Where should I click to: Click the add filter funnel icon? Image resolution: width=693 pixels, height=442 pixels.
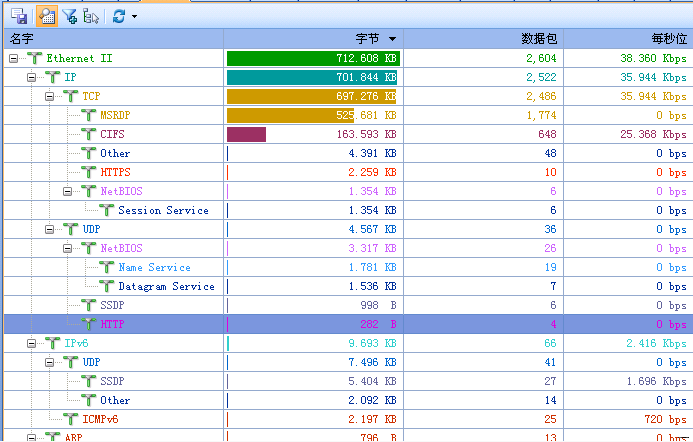click(69, 15)
